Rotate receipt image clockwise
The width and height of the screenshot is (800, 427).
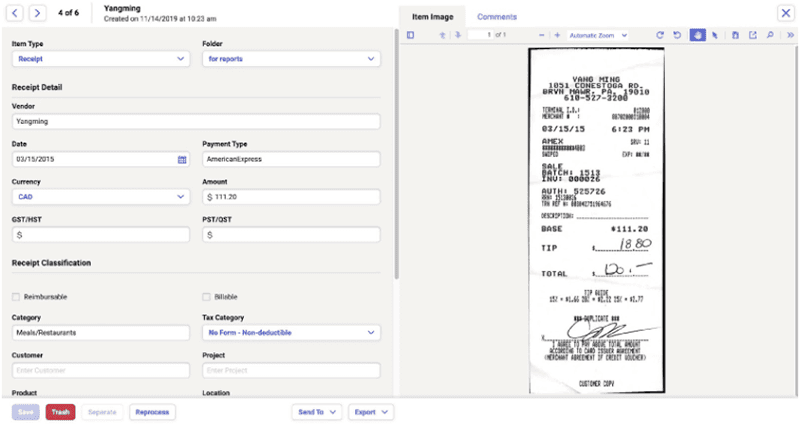(x=660, y=35)
